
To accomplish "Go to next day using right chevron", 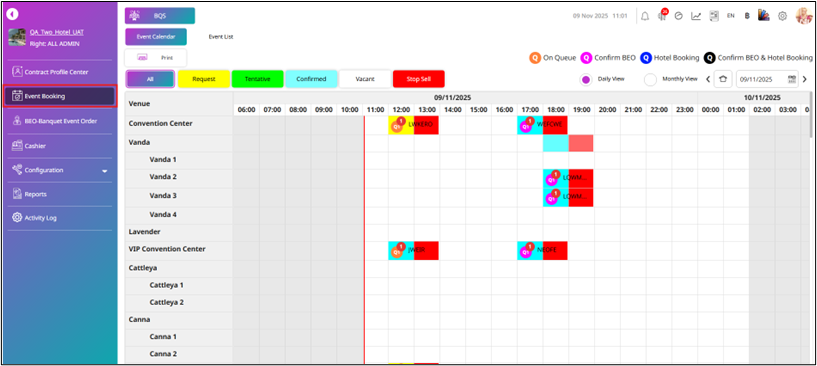I will click(x=804, y=79).
